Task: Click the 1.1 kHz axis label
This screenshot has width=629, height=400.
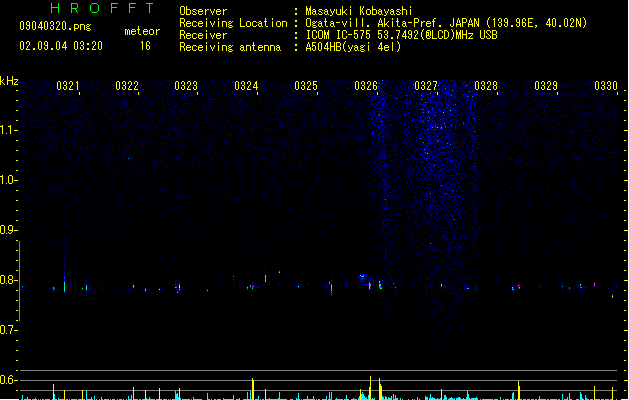Action: tap(8, 130)
